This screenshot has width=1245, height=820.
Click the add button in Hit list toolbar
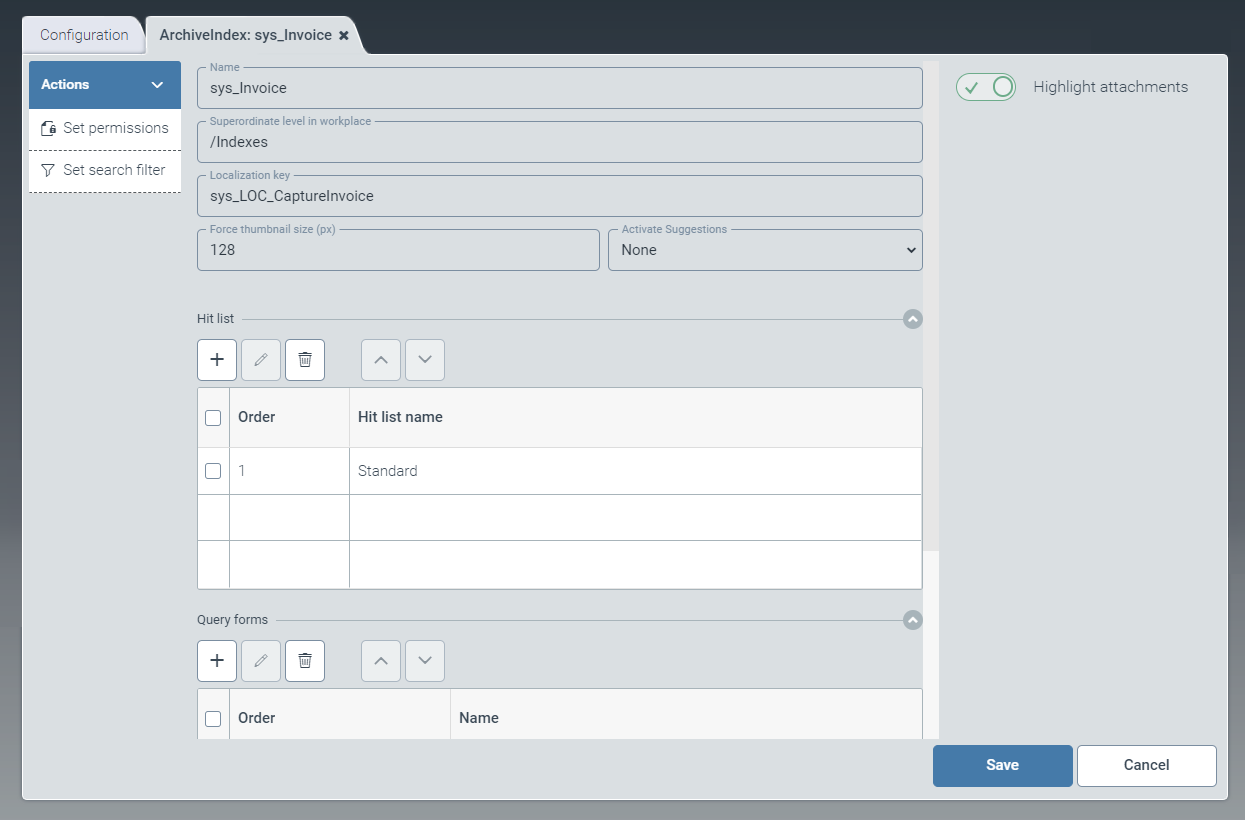[x=217, y=360]
